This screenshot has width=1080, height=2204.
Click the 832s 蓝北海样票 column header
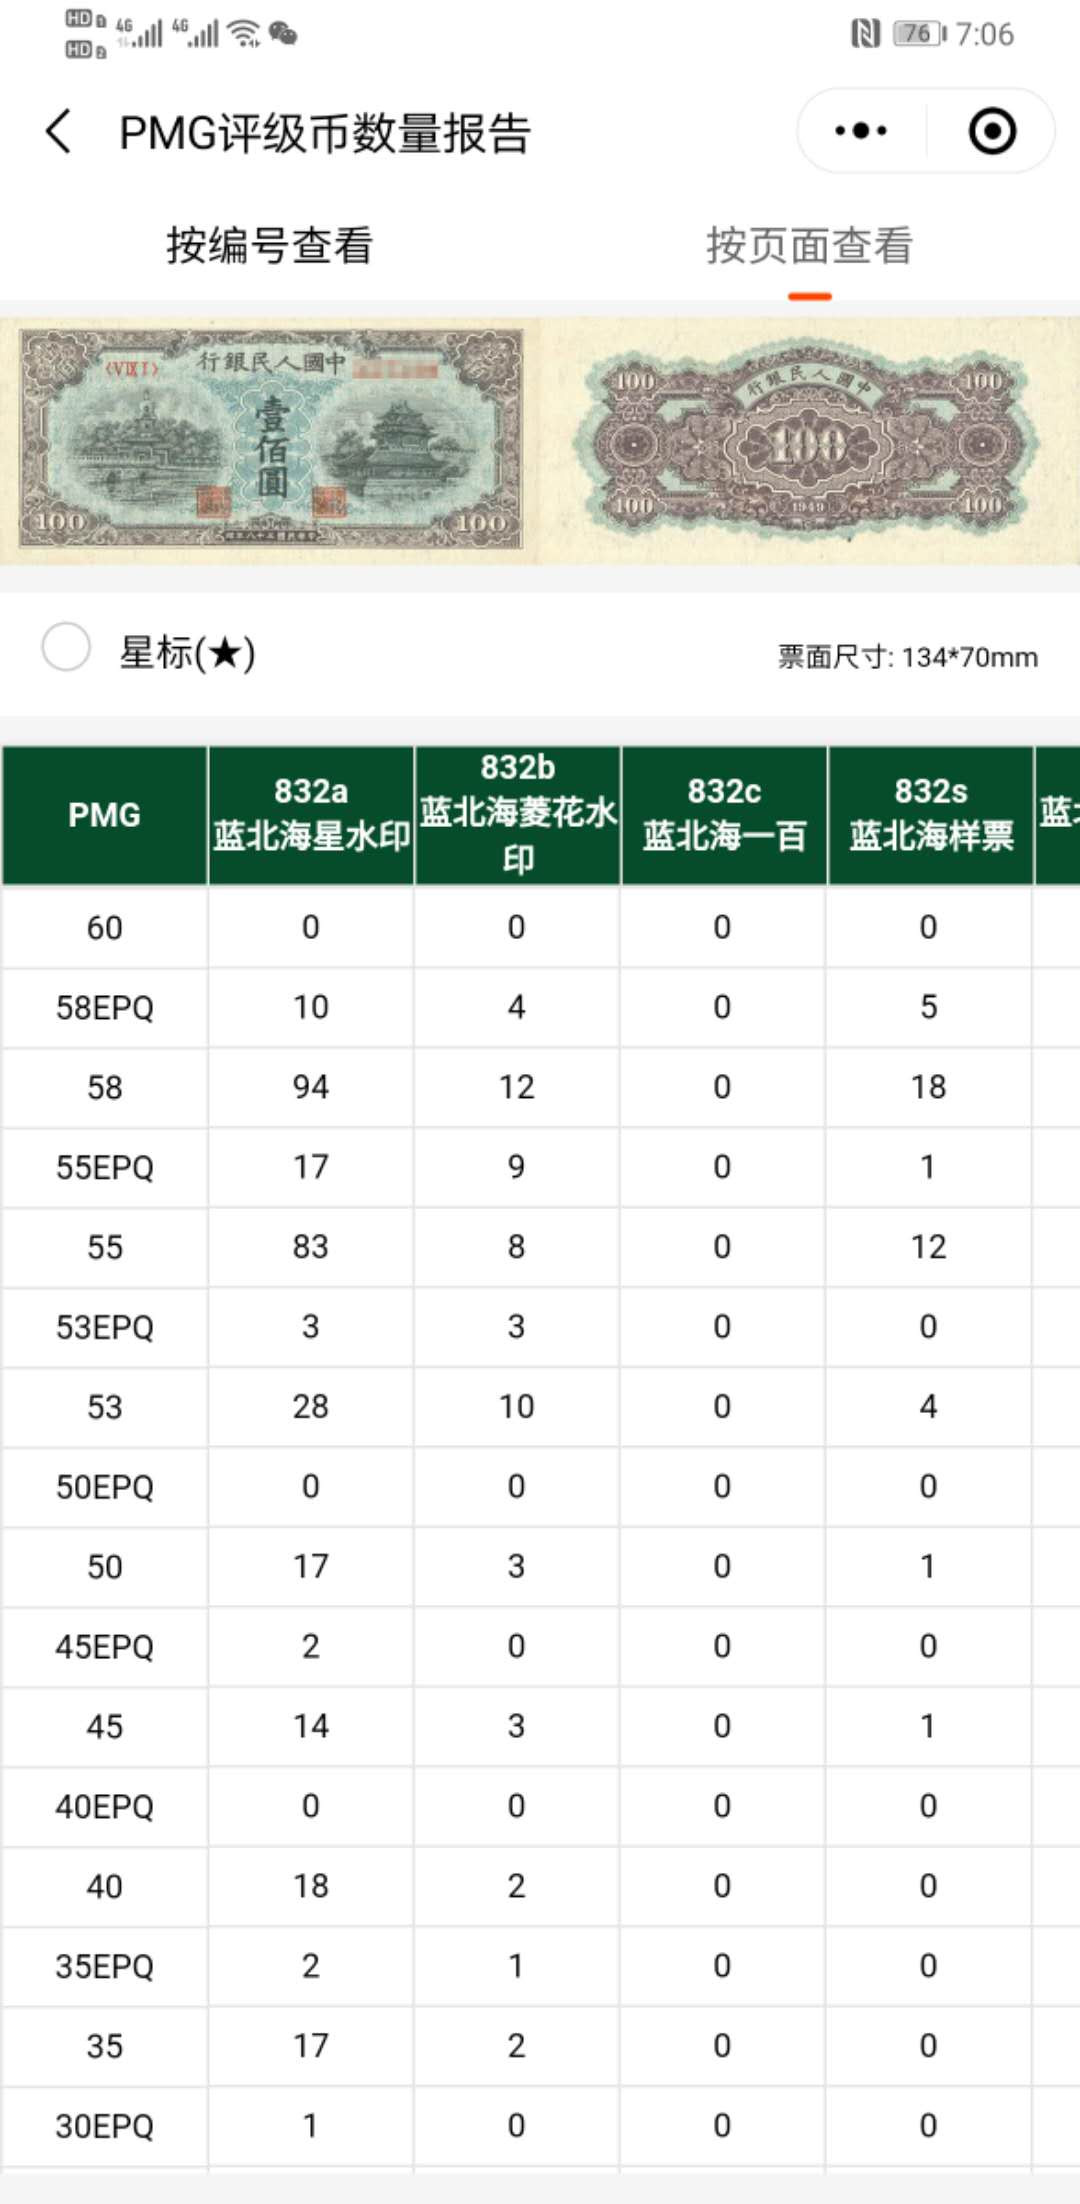click(928, 815)
